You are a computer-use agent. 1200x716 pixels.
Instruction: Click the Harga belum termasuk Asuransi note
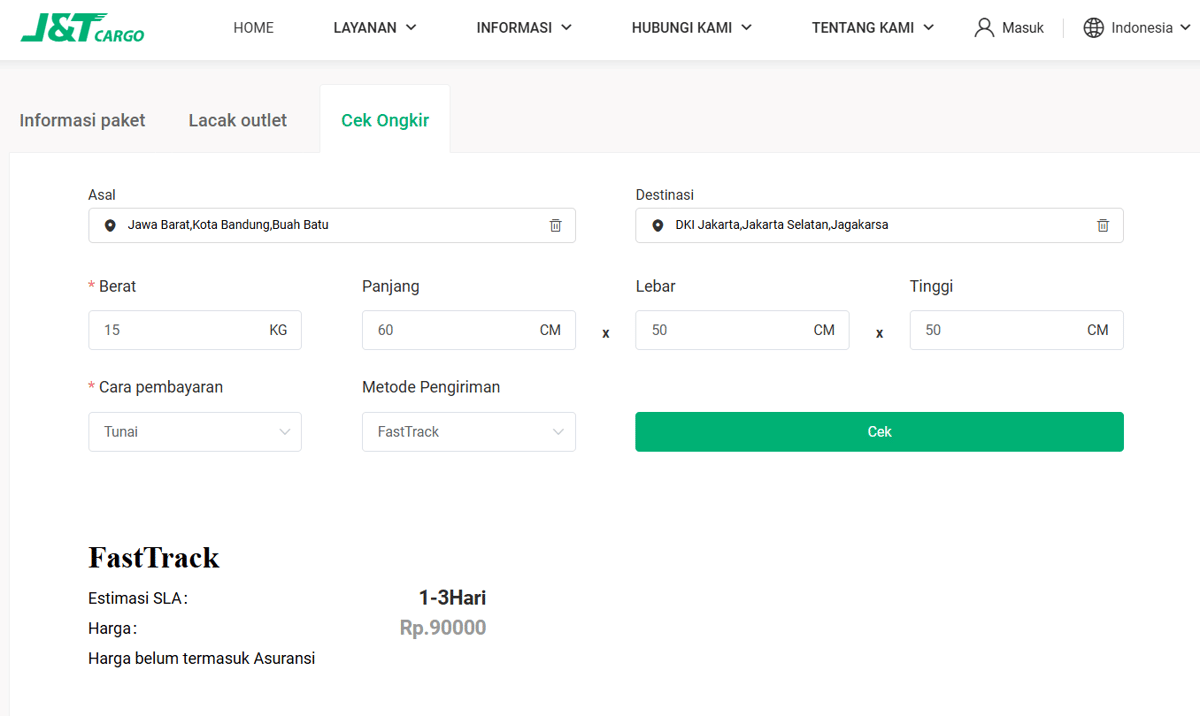click(202, 658)
